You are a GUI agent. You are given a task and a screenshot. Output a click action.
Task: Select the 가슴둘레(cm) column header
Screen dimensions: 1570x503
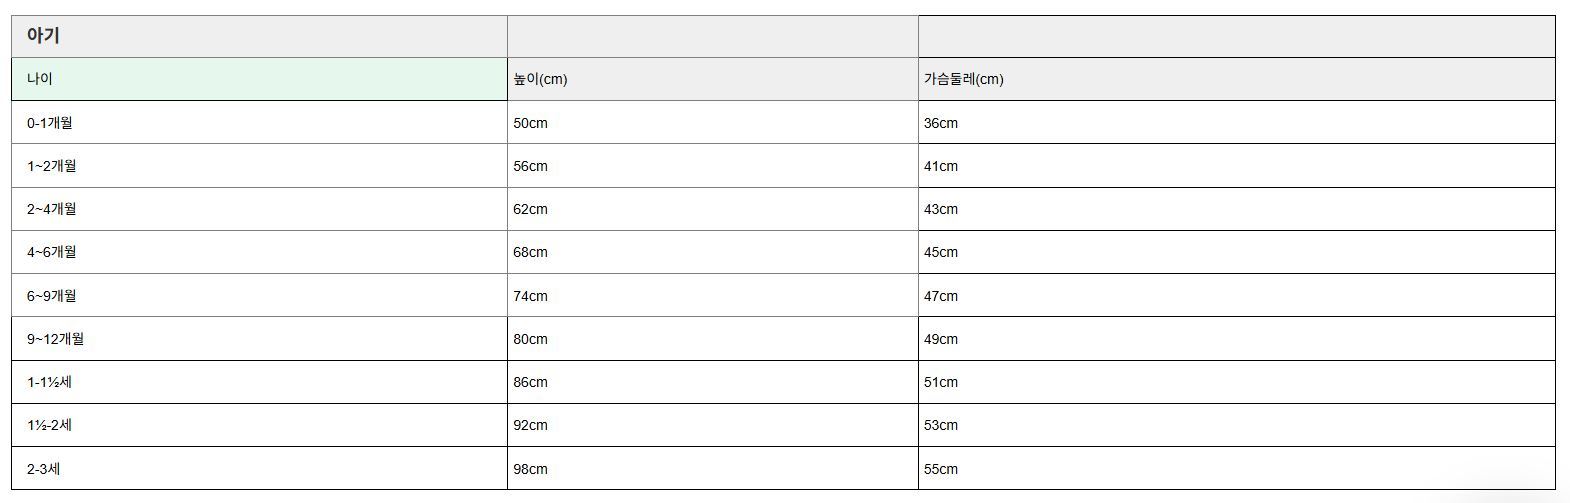pyautogui.click(x=1236, y=79)
